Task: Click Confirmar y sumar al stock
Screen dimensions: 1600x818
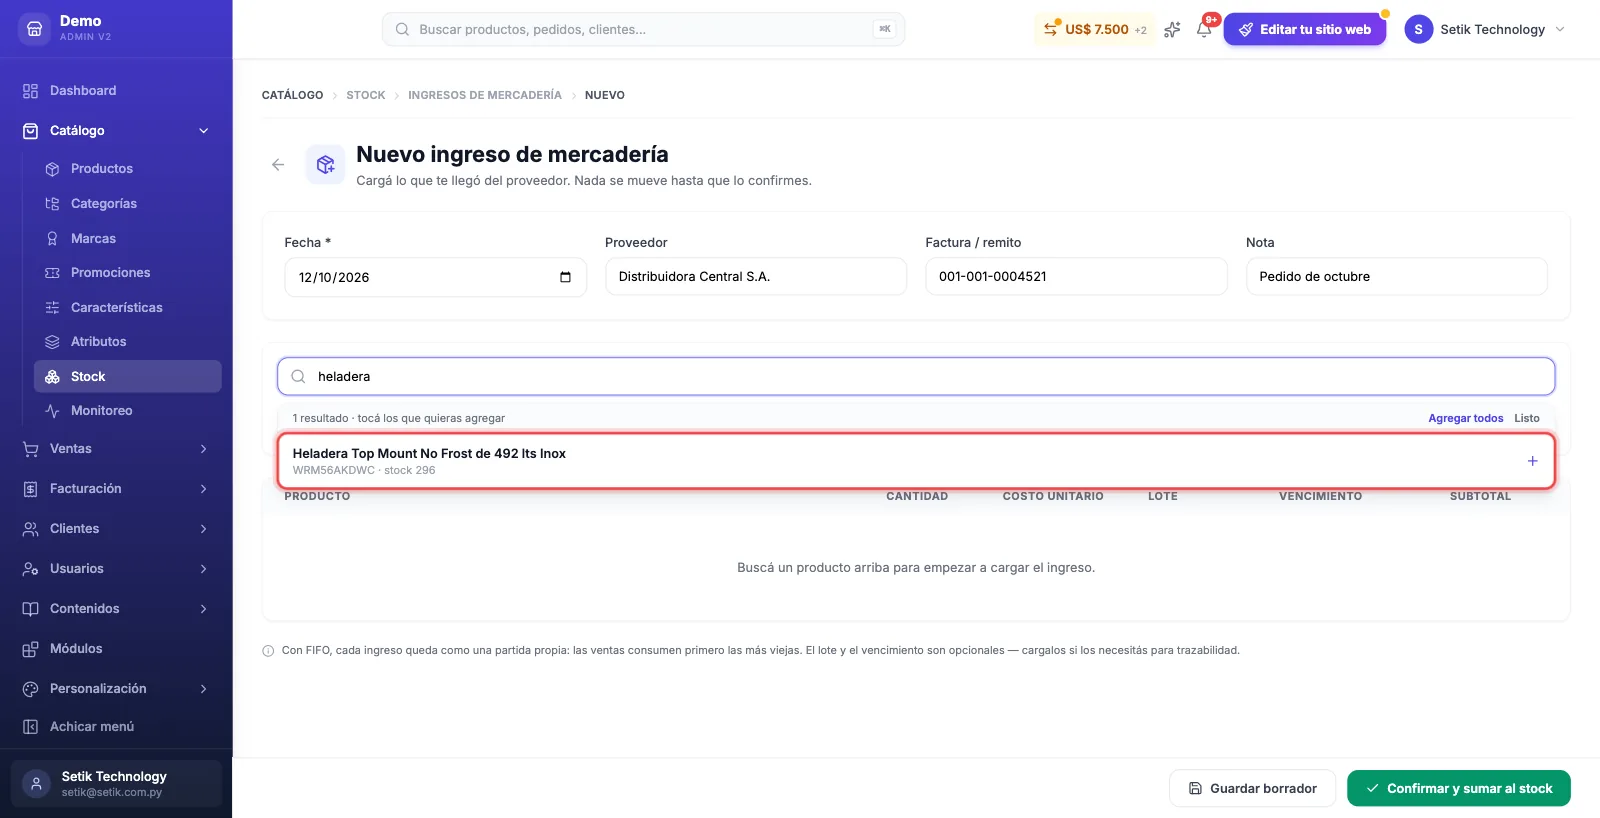Action: (1459, 788)
